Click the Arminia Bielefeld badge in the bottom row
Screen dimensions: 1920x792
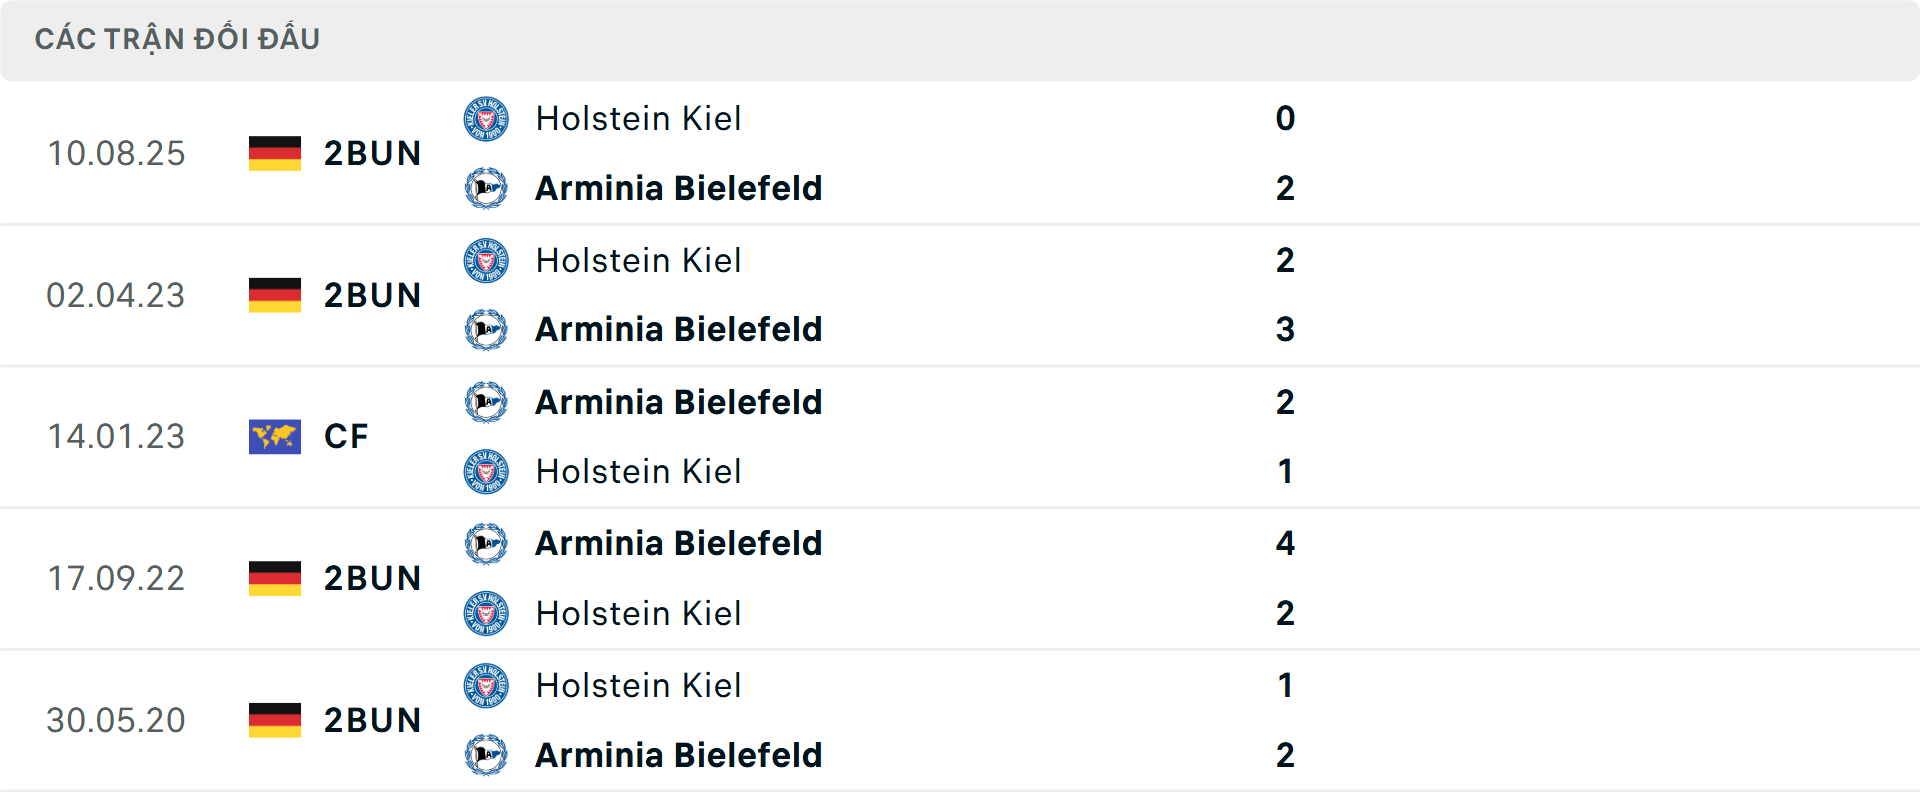tap(486, 756)
